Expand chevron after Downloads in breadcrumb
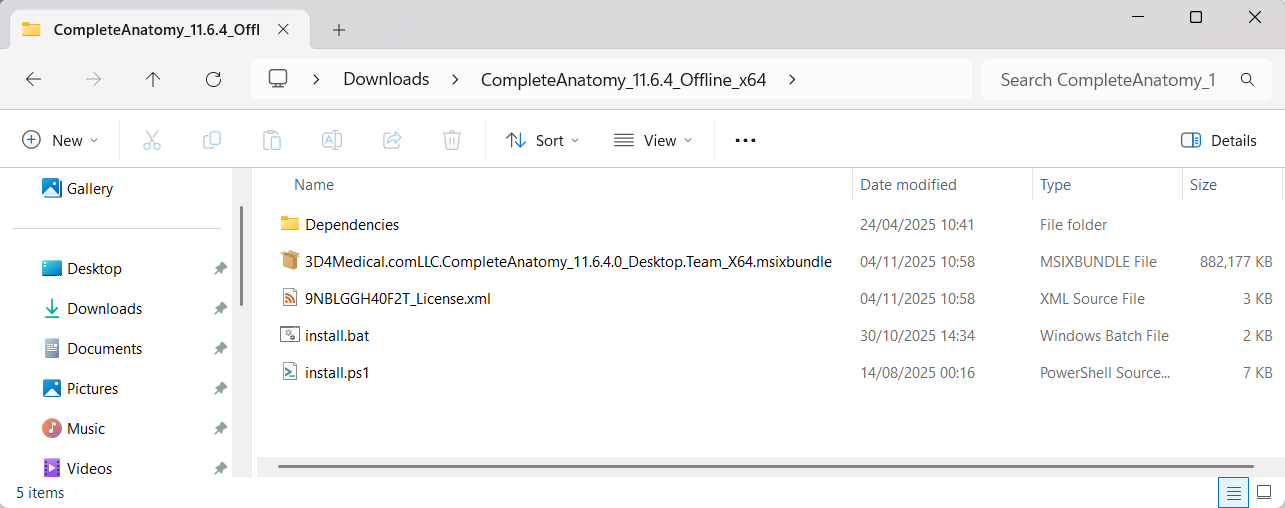The height and width of the screenshot is (508, 1285). [x=455, y=79]
